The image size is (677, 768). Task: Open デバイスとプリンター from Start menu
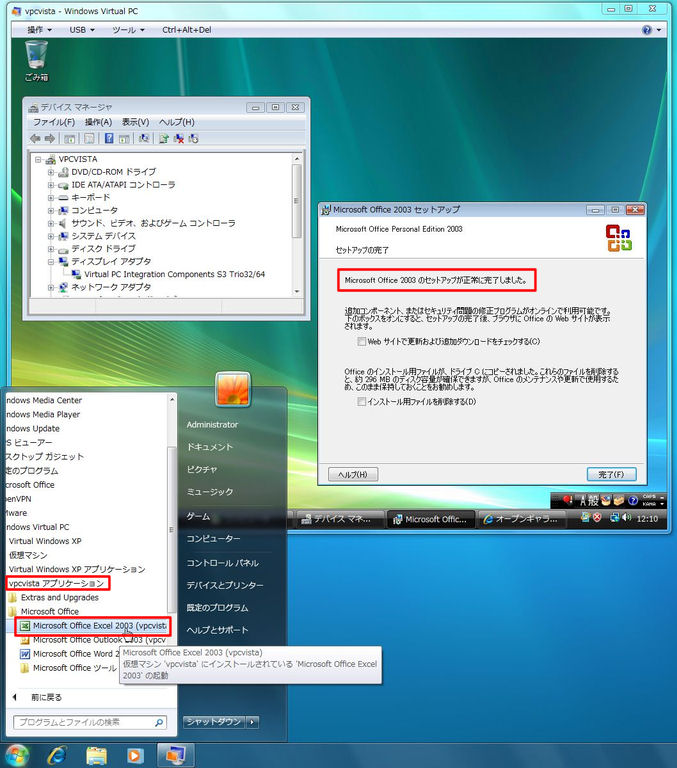coord(225,585)
